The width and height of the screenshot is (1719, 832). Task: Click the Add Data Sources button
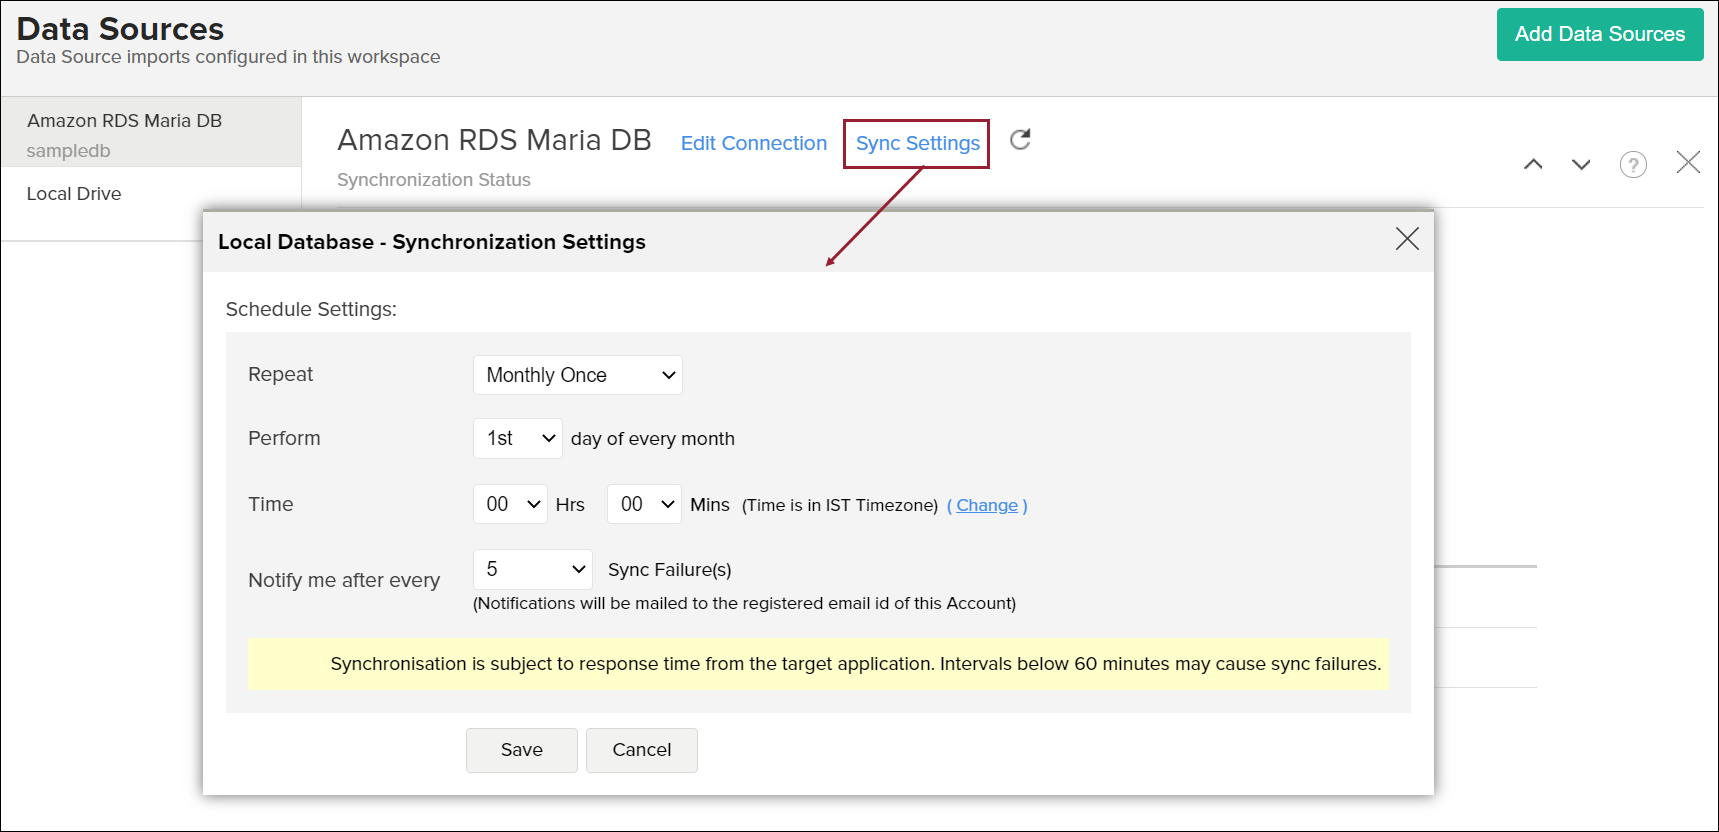[1599, 35]
